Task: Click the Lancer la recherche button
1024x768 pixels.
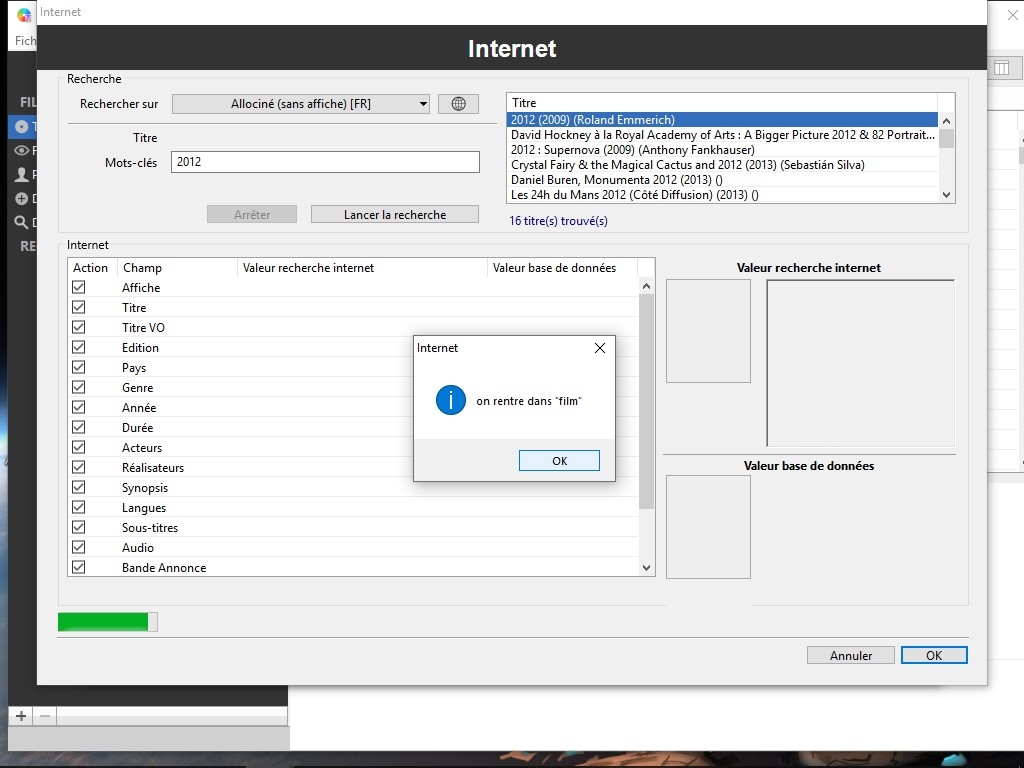Action: [x=395, y=214]
